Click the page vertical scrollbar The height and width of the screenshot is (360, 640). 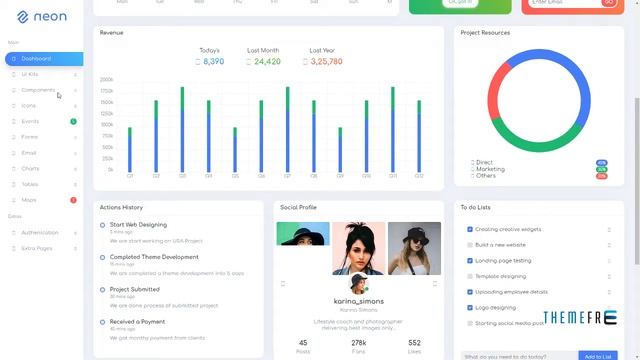pos(636,181)
